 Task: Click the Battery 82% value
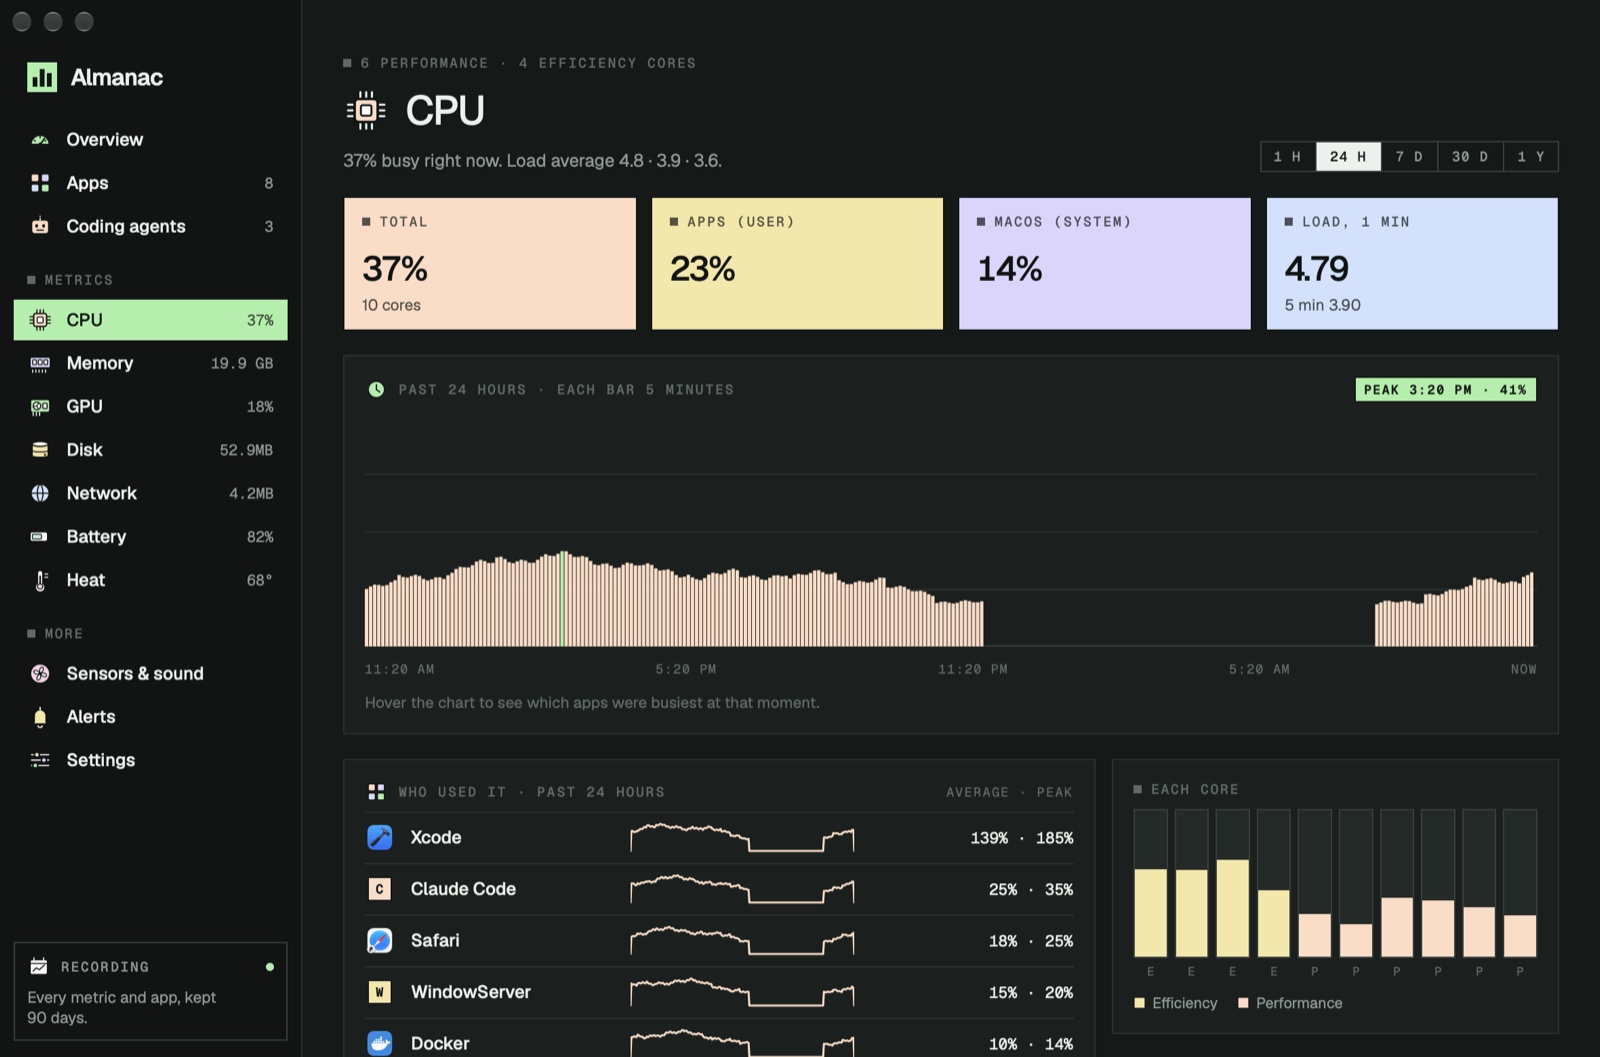pos(260,537)
